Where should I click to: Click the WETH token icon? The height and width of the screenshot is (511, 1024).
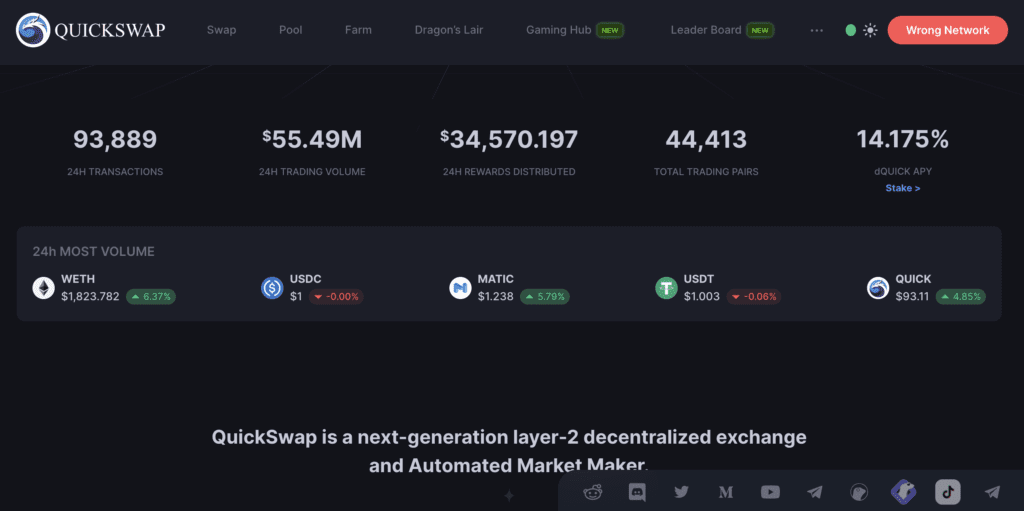click(44, 288)
